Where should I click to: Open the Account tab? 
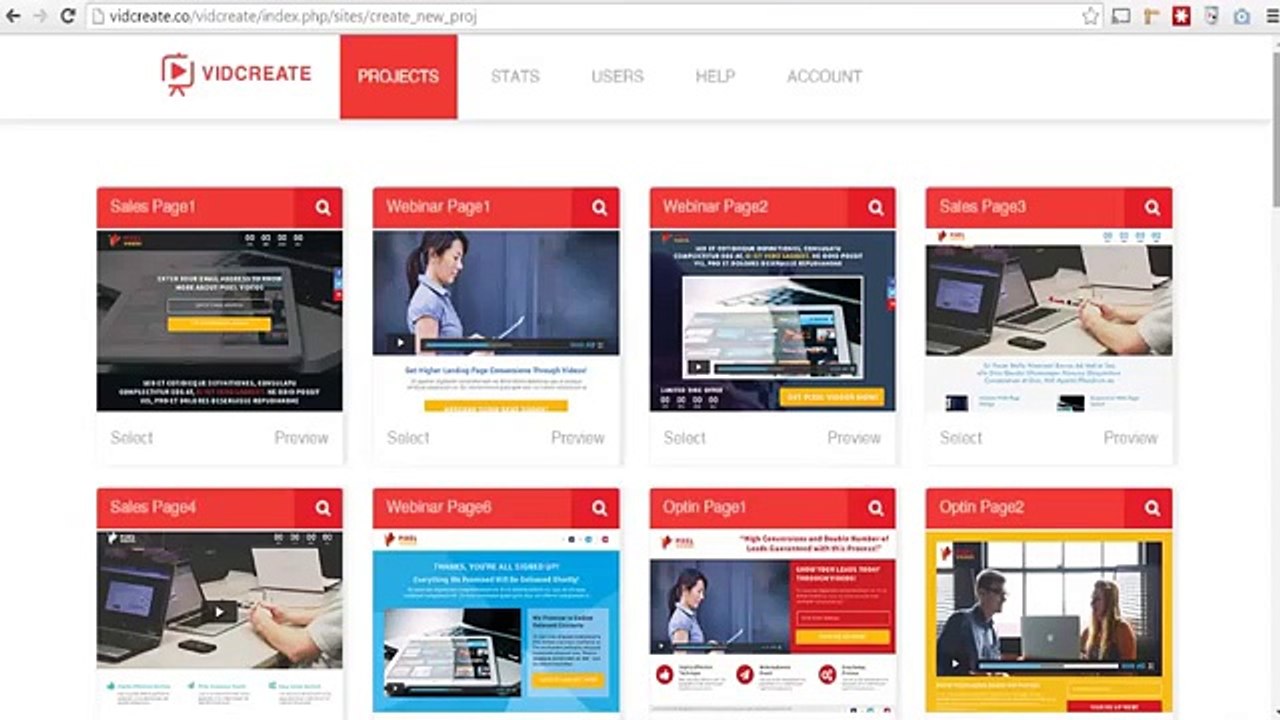(824, 76)
